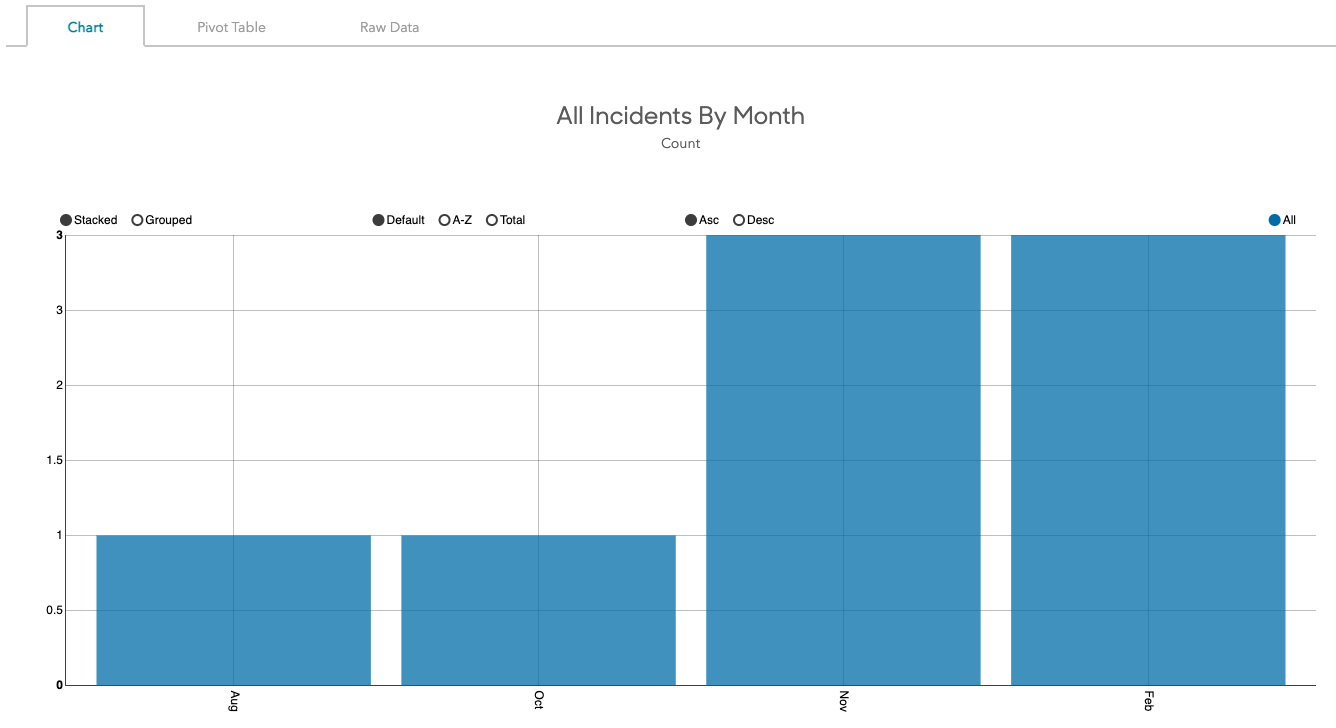Select Desc sort order

point(754,220)
